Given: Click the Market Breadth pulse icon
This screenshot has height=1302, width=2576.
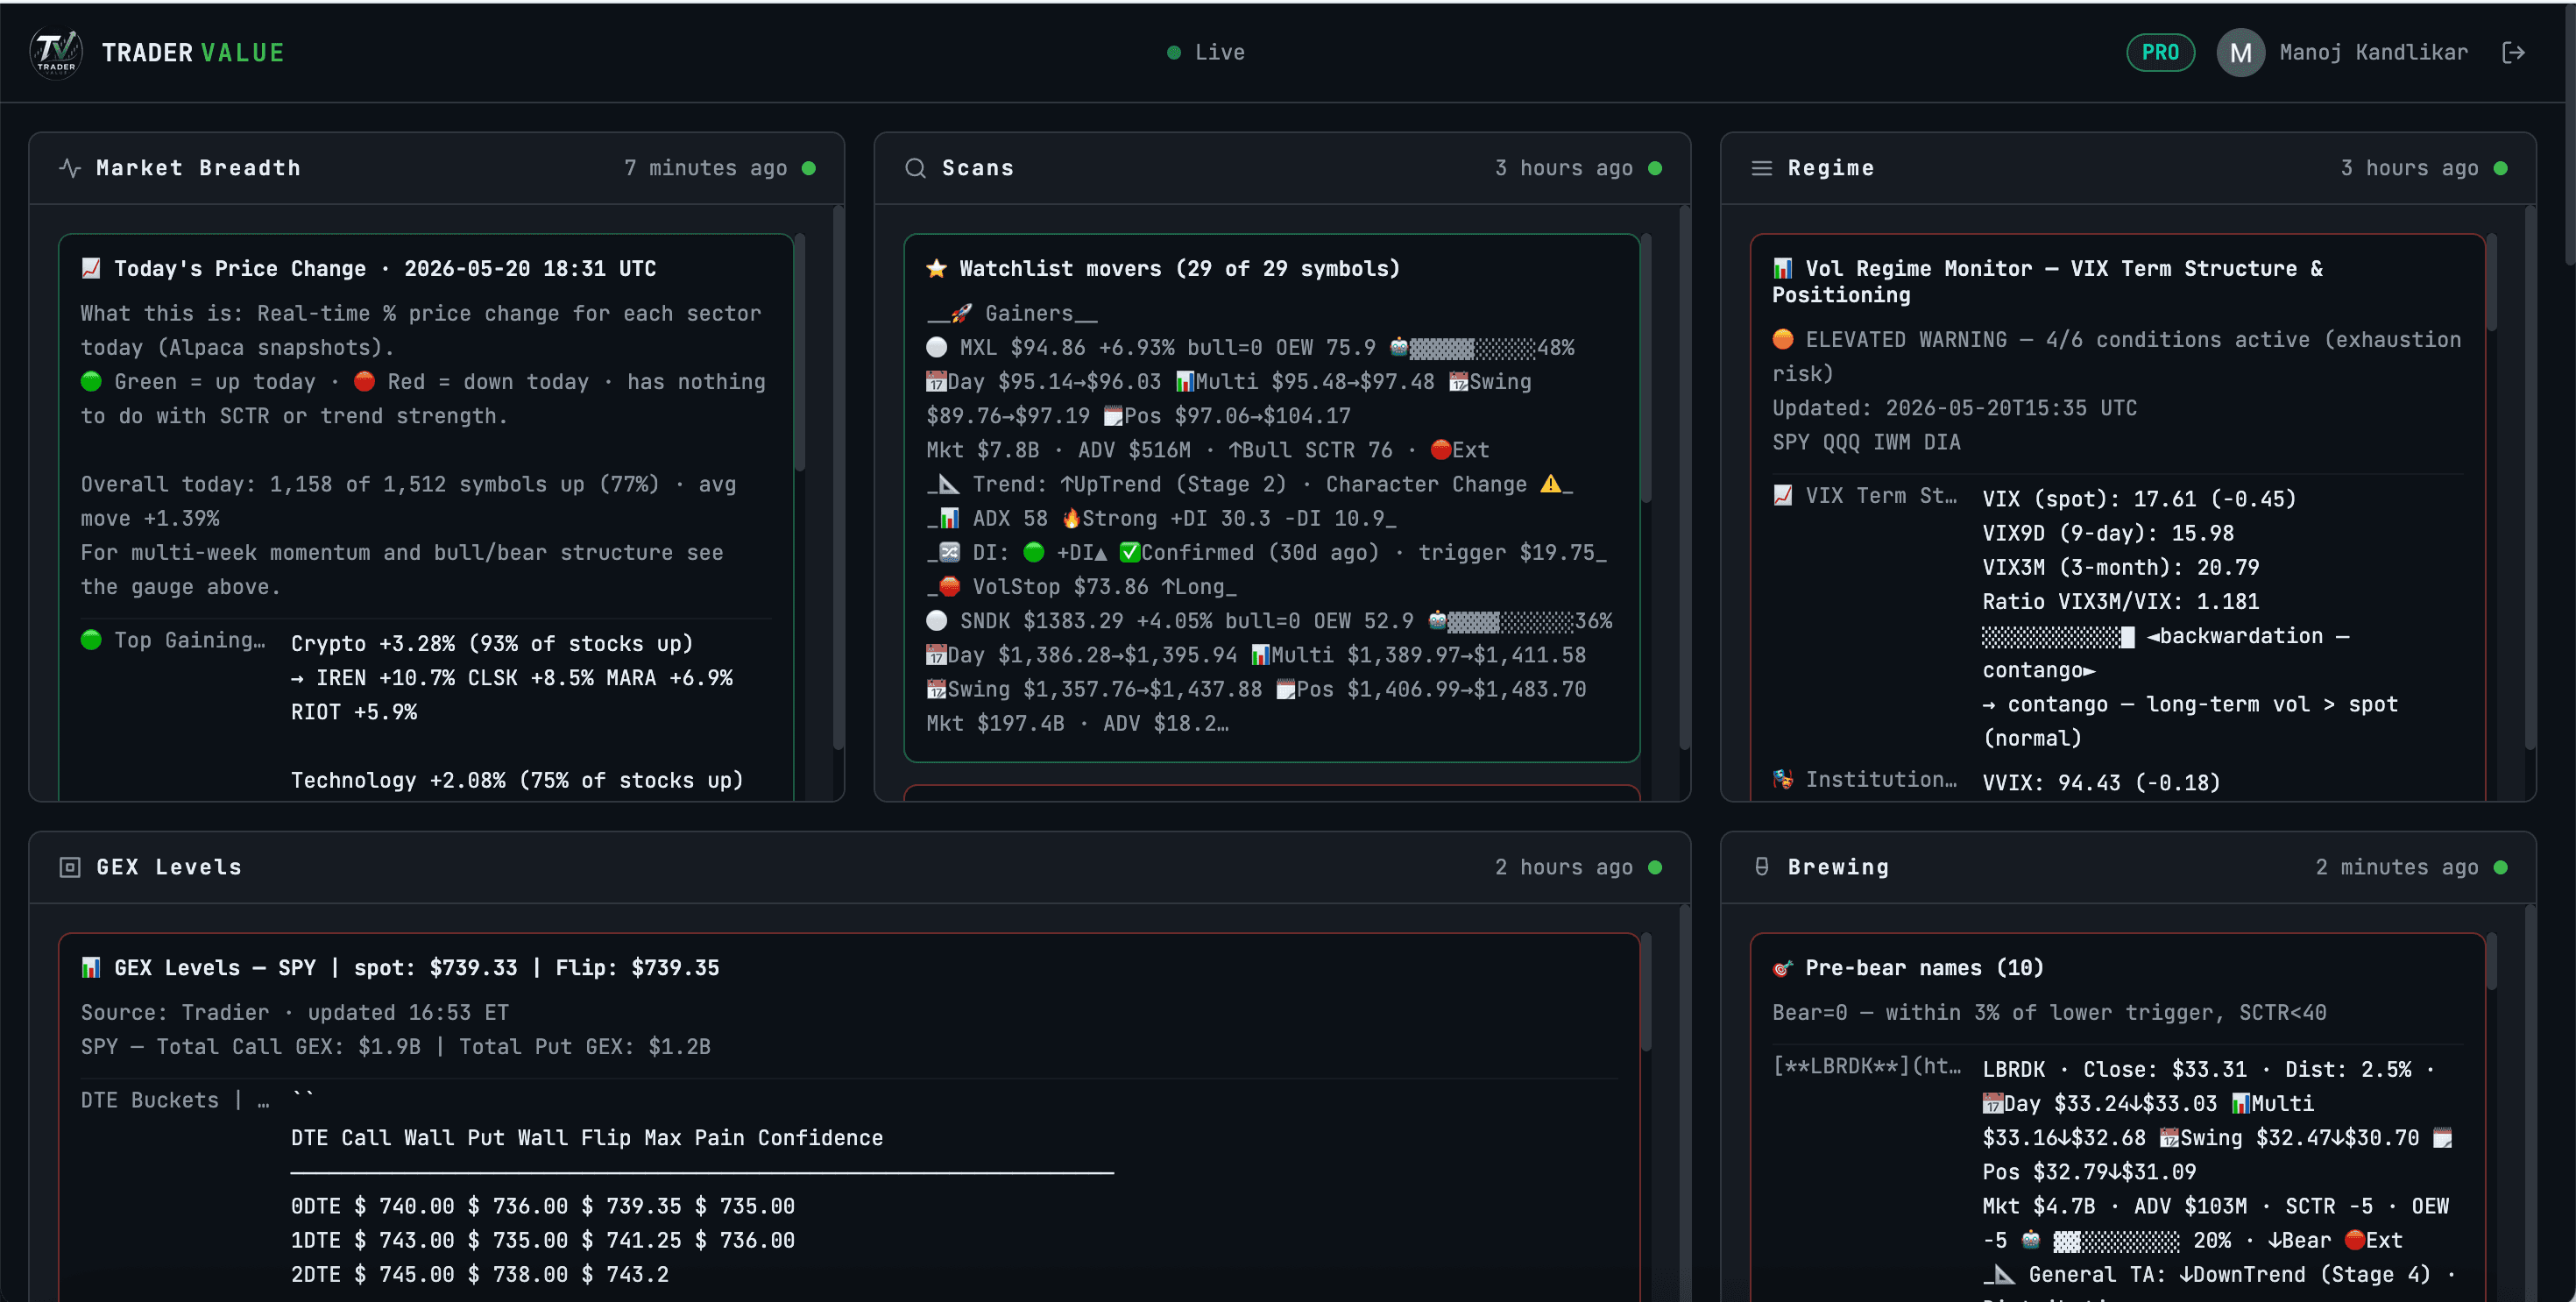Looking at the screenshot, I should click(70, 168).
